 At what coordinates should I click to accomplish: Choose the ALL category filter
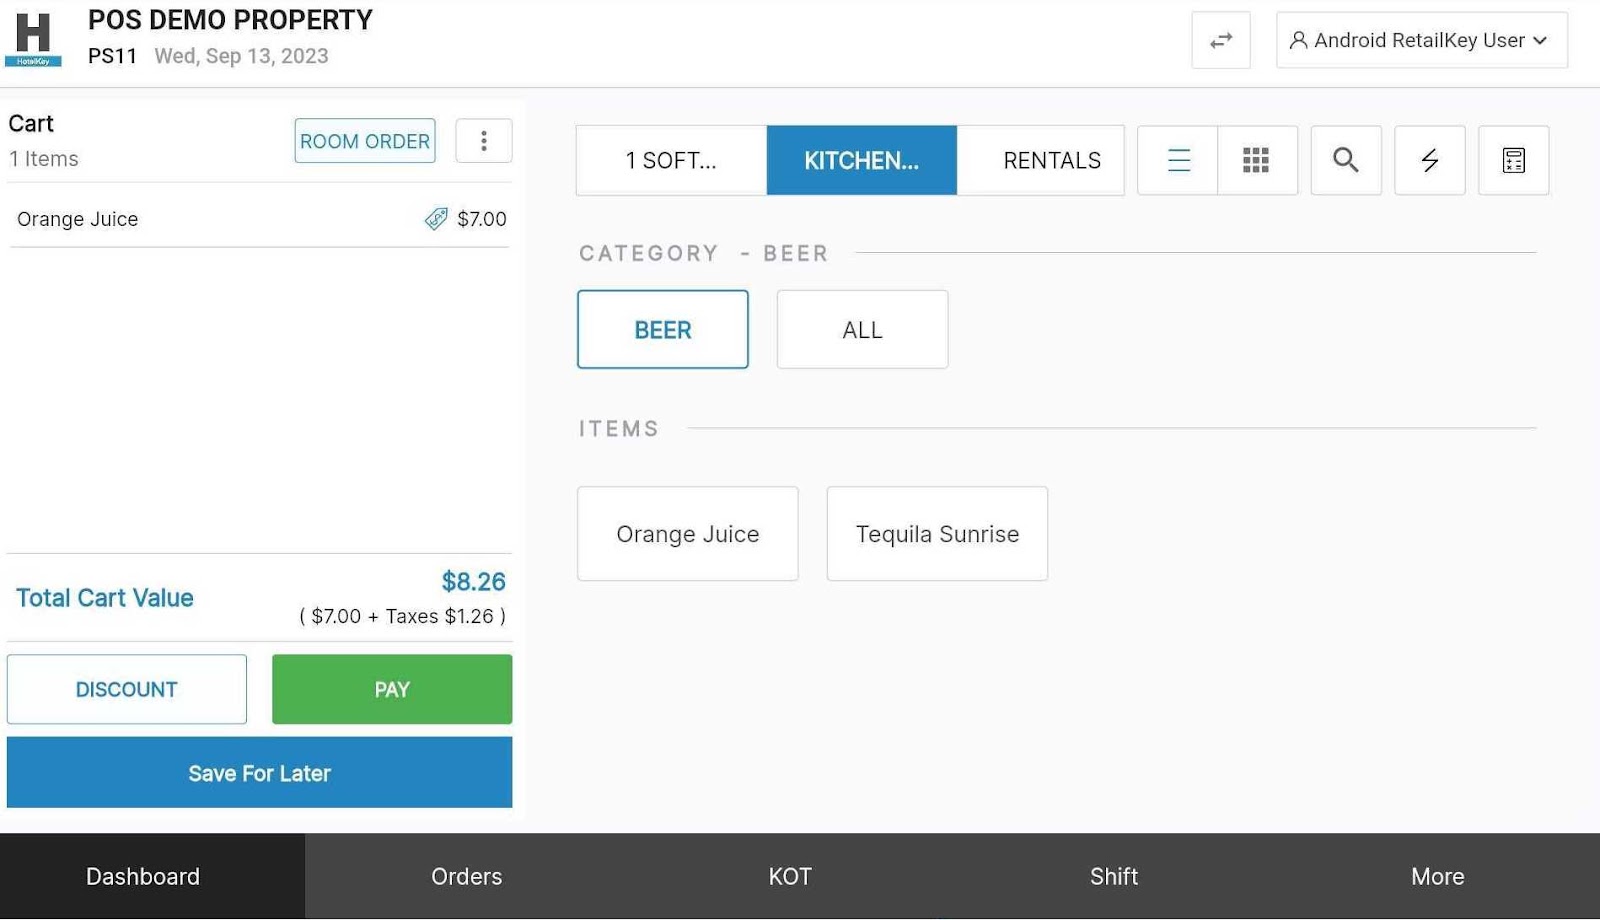[862, 330]
